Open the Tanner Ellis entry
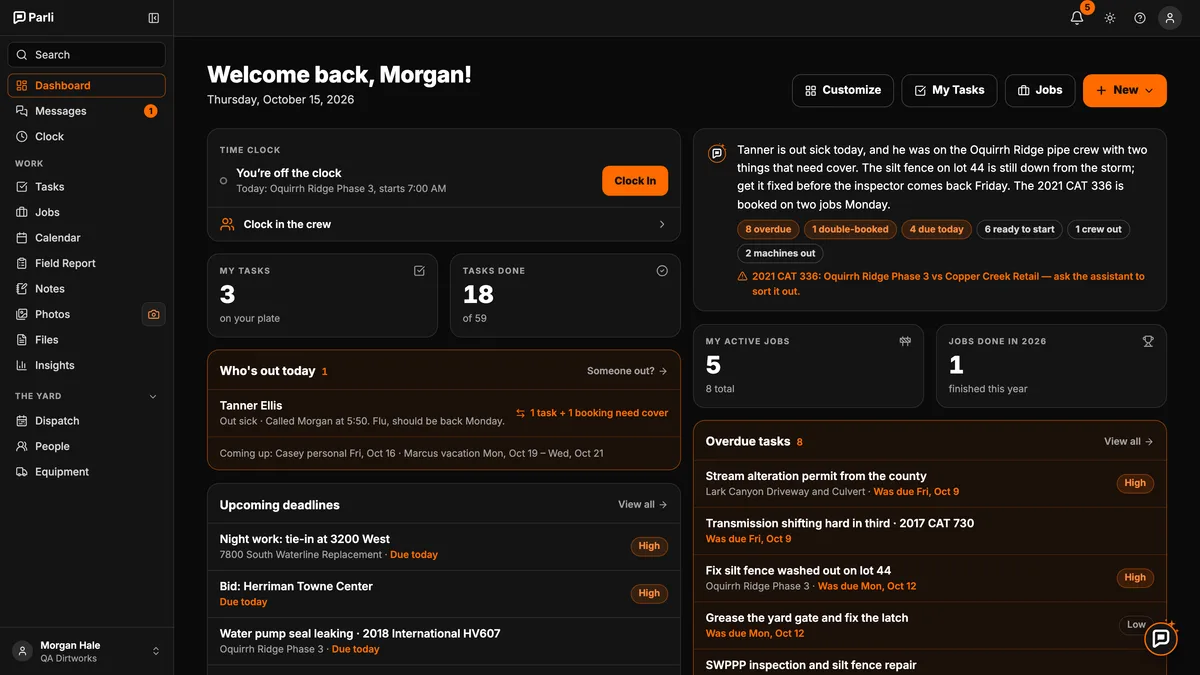The width and height of the screenshot is (1200, 675). click(444, 413)
